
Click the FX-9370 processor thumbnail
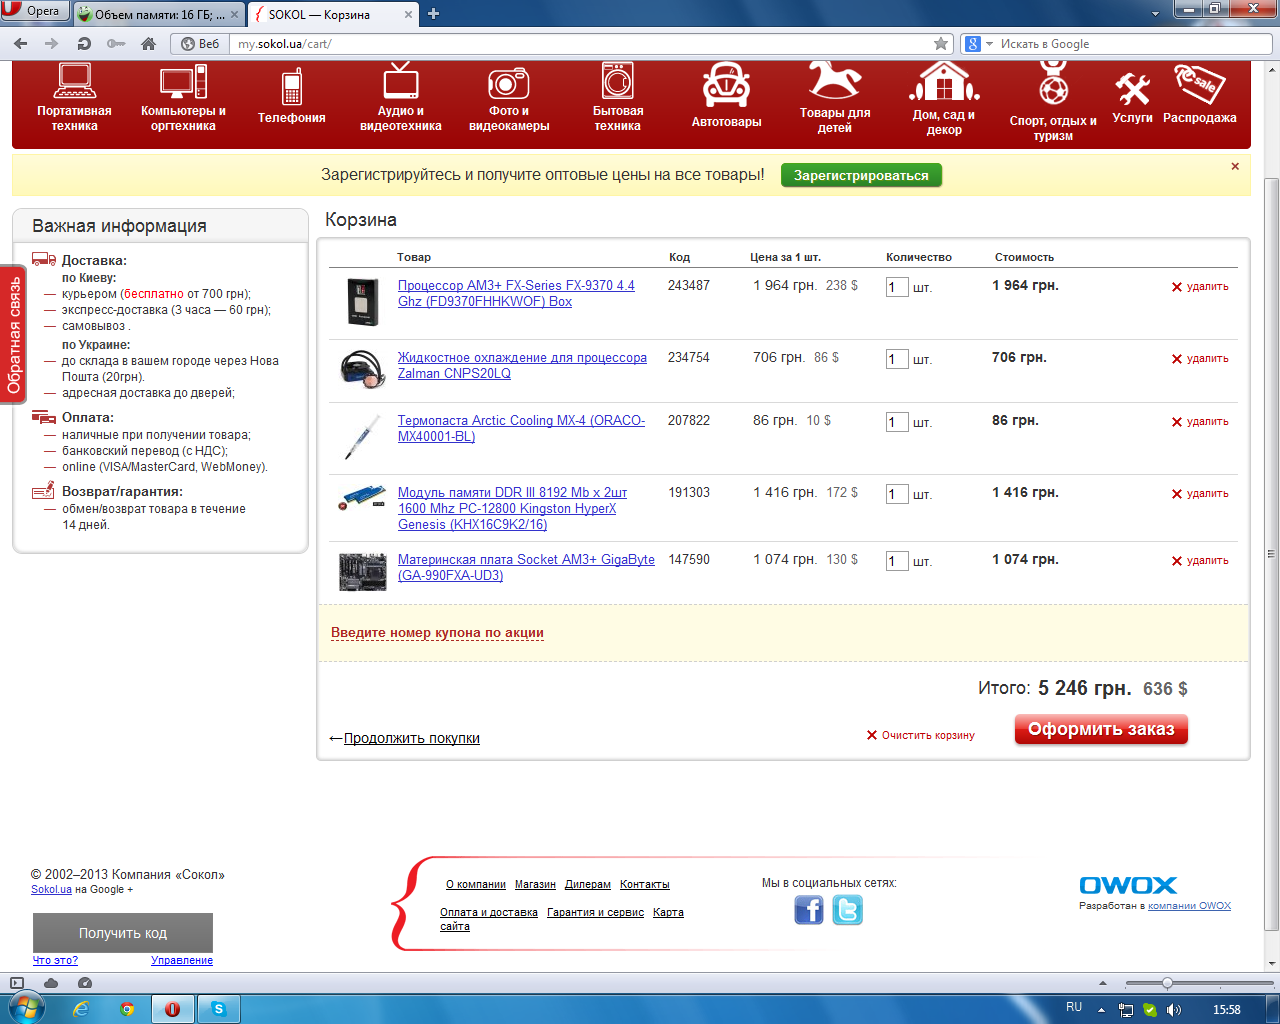363,302
